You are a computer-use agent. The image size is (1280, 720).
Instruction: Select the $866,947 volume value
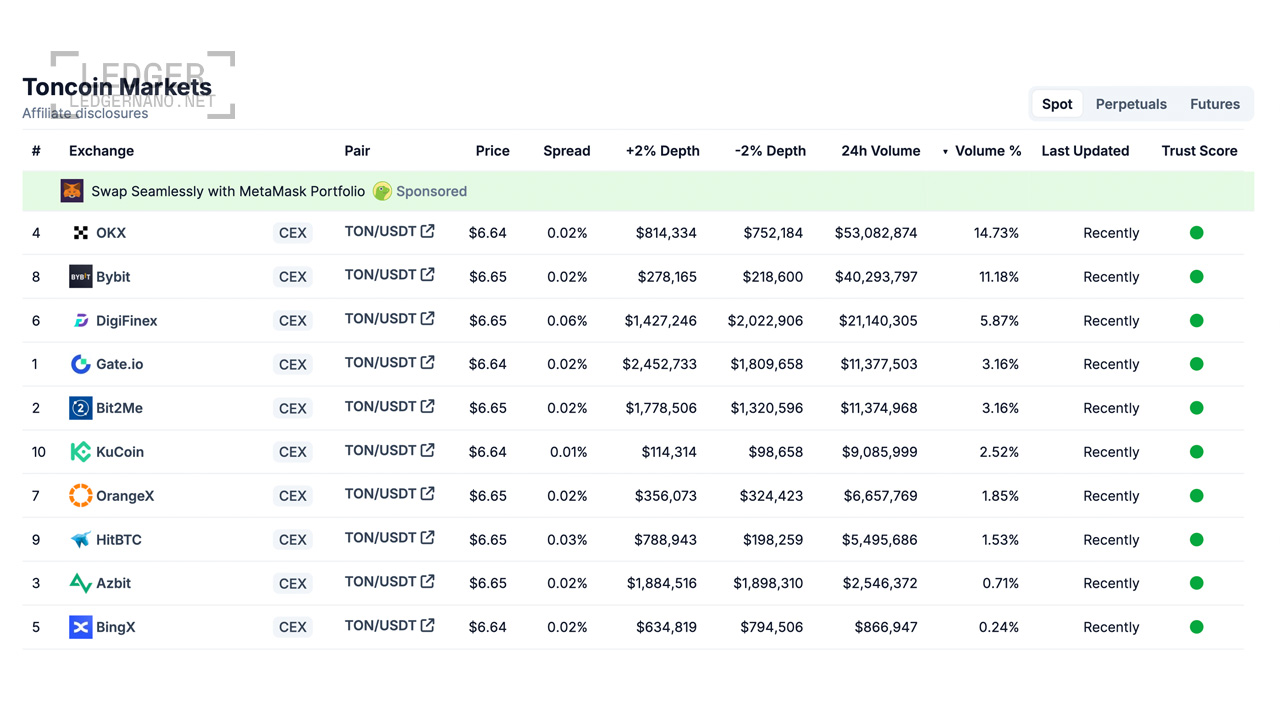[x=886, y=627]
